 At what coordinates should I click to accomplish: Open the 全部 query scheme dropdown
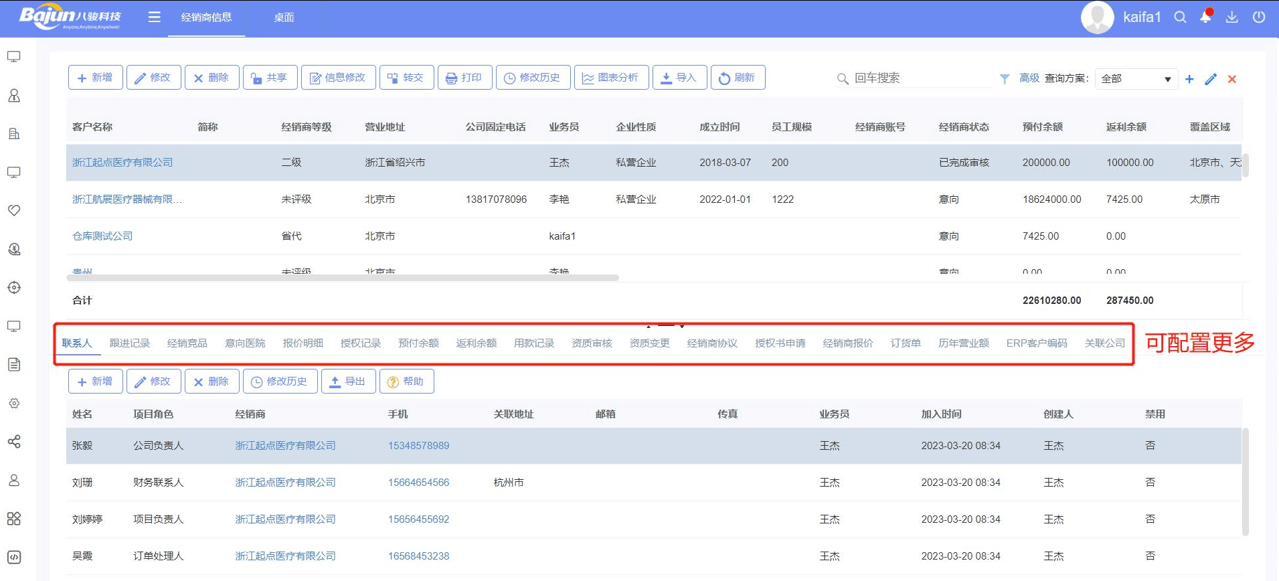pos(1135,79)
